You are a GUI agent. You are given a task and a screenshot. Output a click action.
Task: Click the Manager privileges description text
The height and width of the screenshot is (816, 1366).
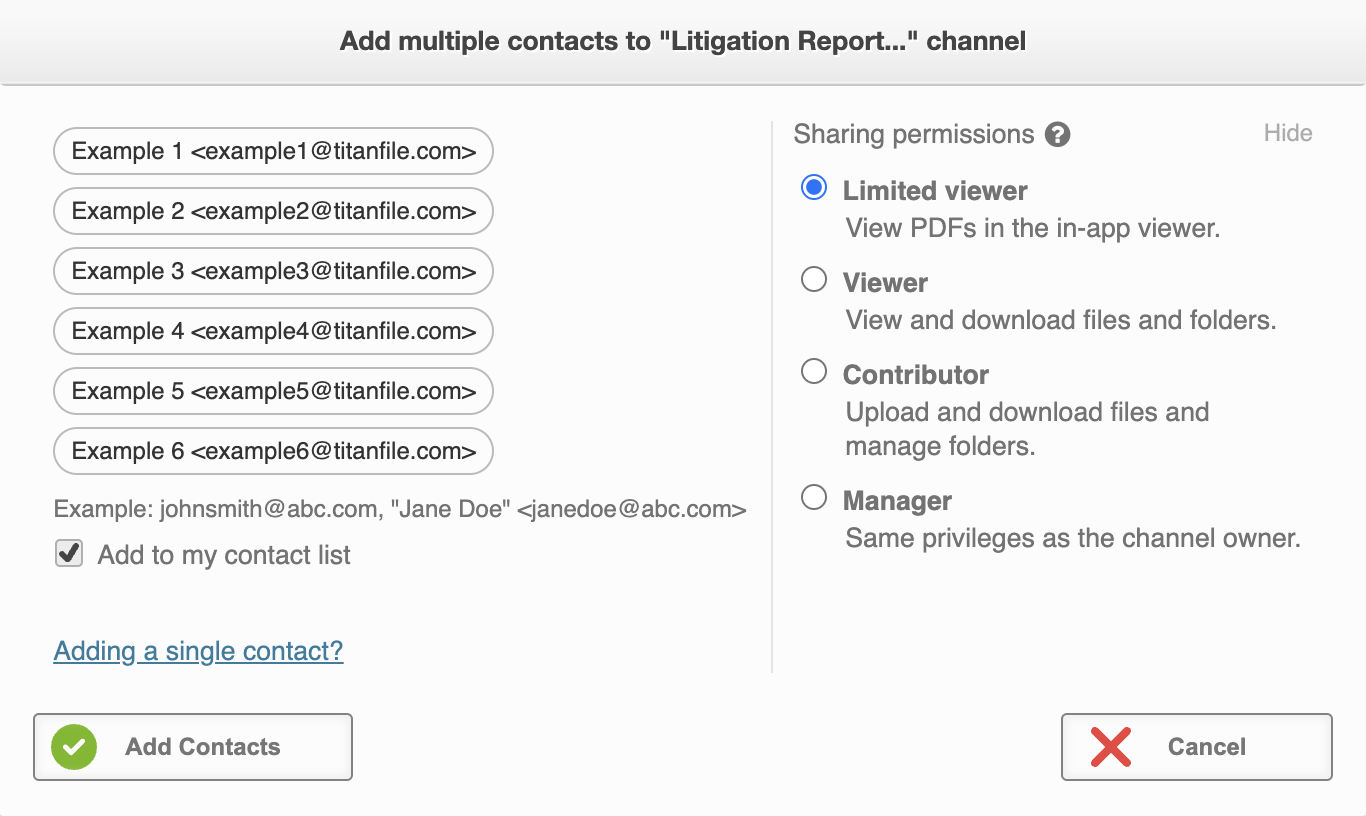[x=1072, y=538]
